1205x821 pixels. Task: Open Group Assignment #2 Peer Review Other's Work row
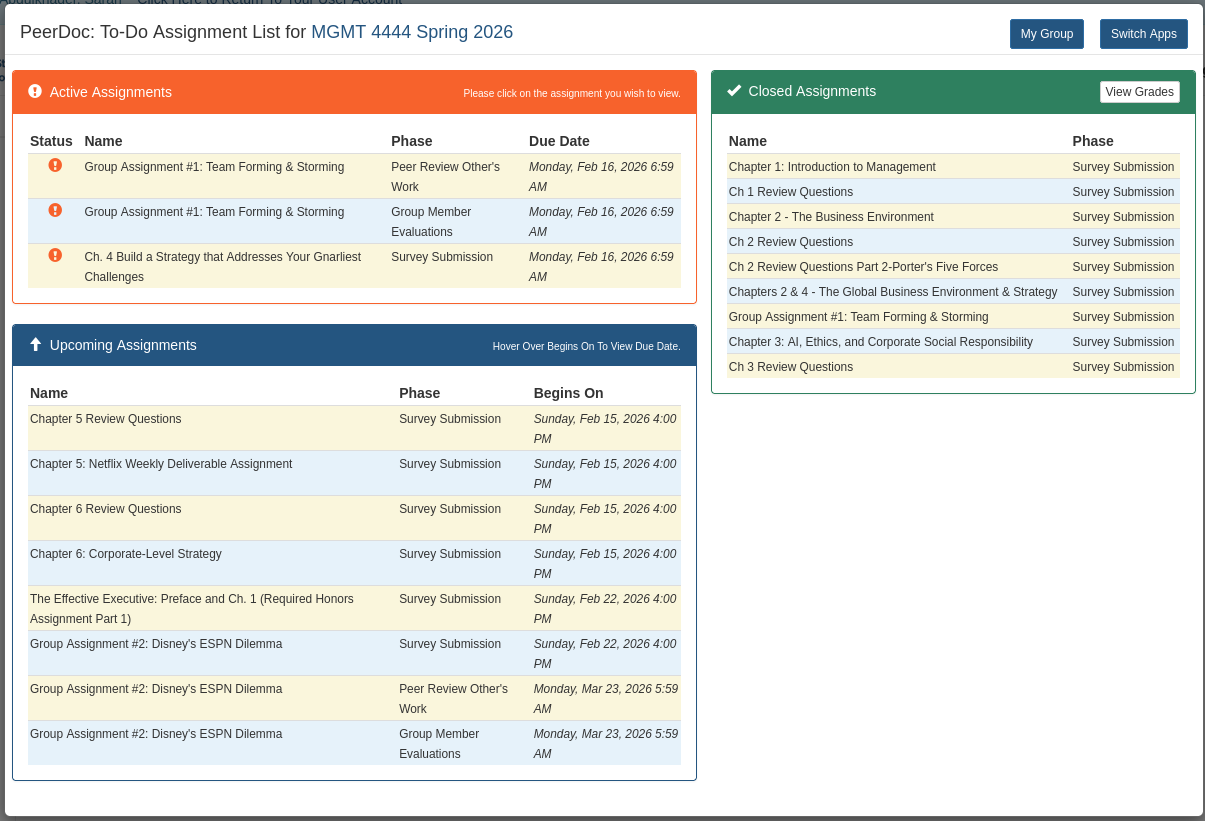tap(156, 688)
